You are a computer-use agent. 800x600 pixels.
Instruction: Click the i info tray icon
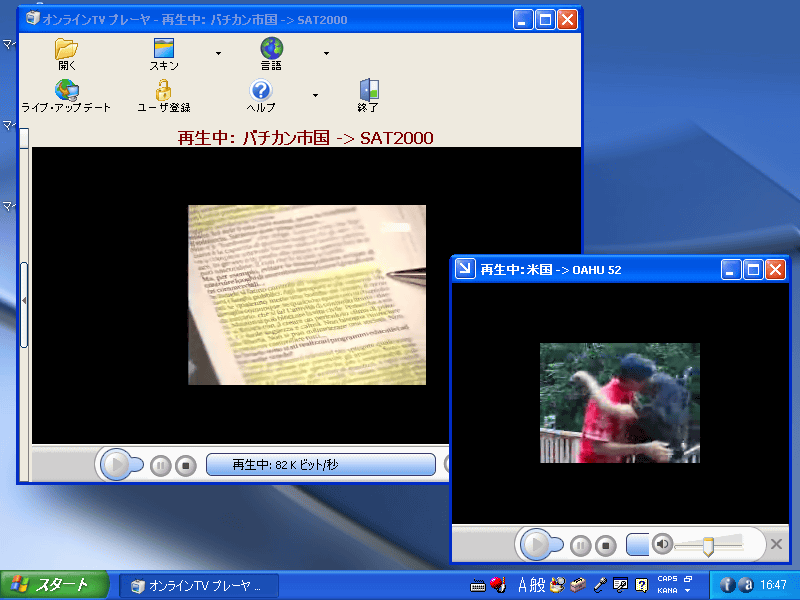(x=727, y=585)
